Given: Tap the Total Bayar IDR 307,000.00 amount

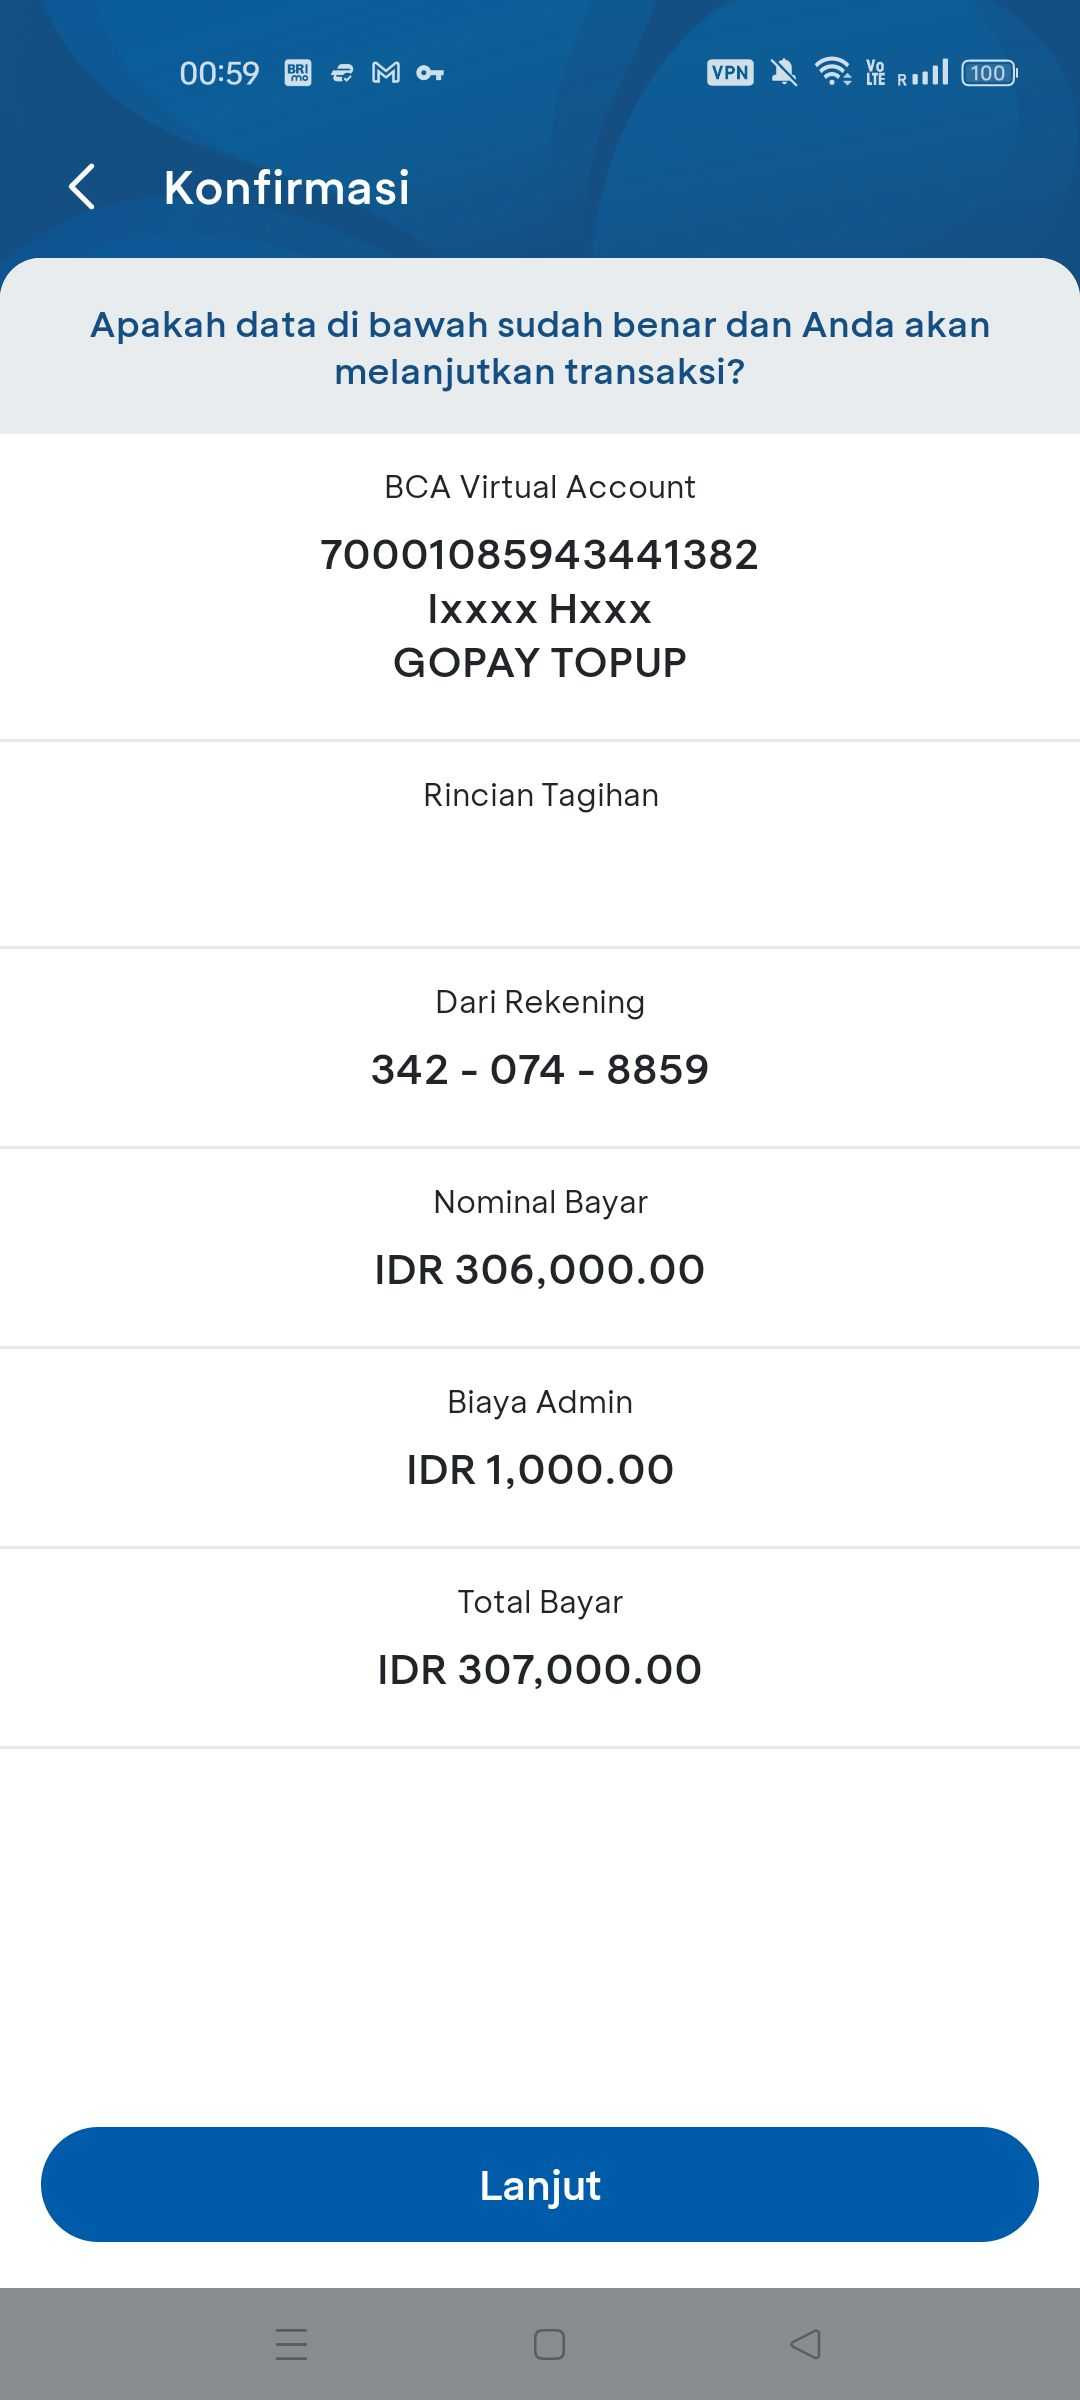Looking at the screenshot, I should [x=540, y=1670].
